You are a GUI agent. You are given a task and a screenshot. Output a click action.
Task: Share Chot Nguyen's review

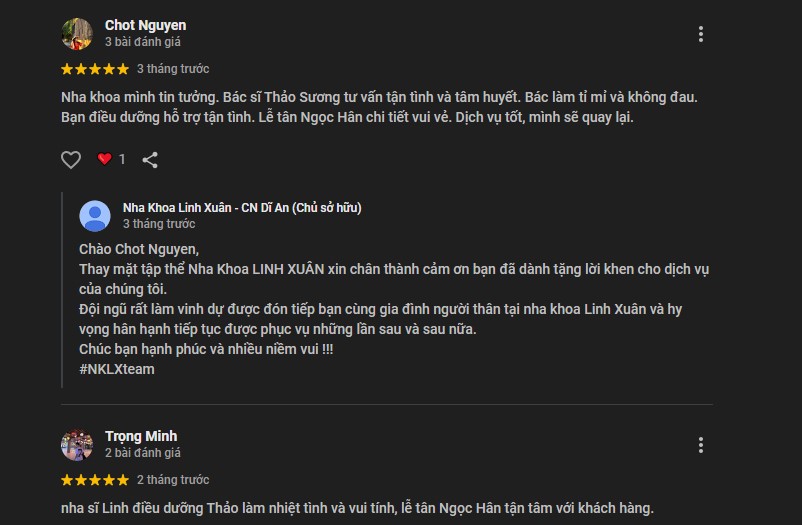point(150,160)
